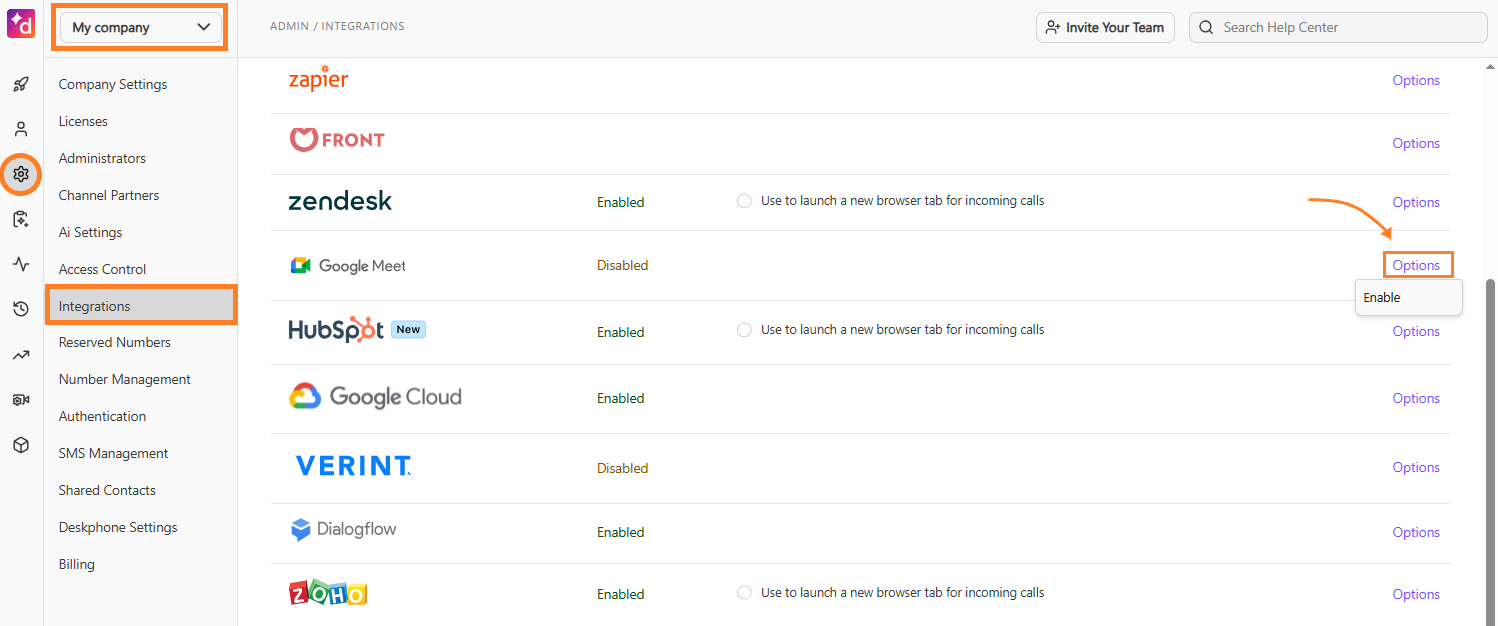Screen dimensions: 1498x626
Task: Open Shared Contacts section
Action: pyautogui.click(x=107, y=490)
